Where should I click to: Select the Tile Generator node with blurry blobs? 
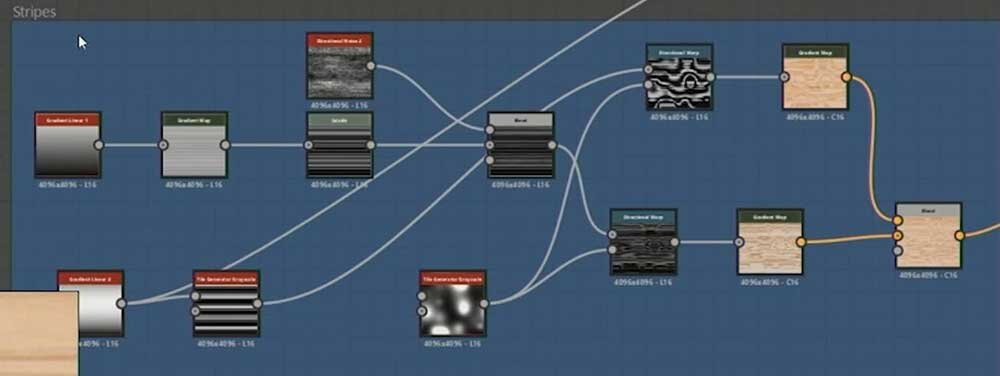click(x=453, y=304)
